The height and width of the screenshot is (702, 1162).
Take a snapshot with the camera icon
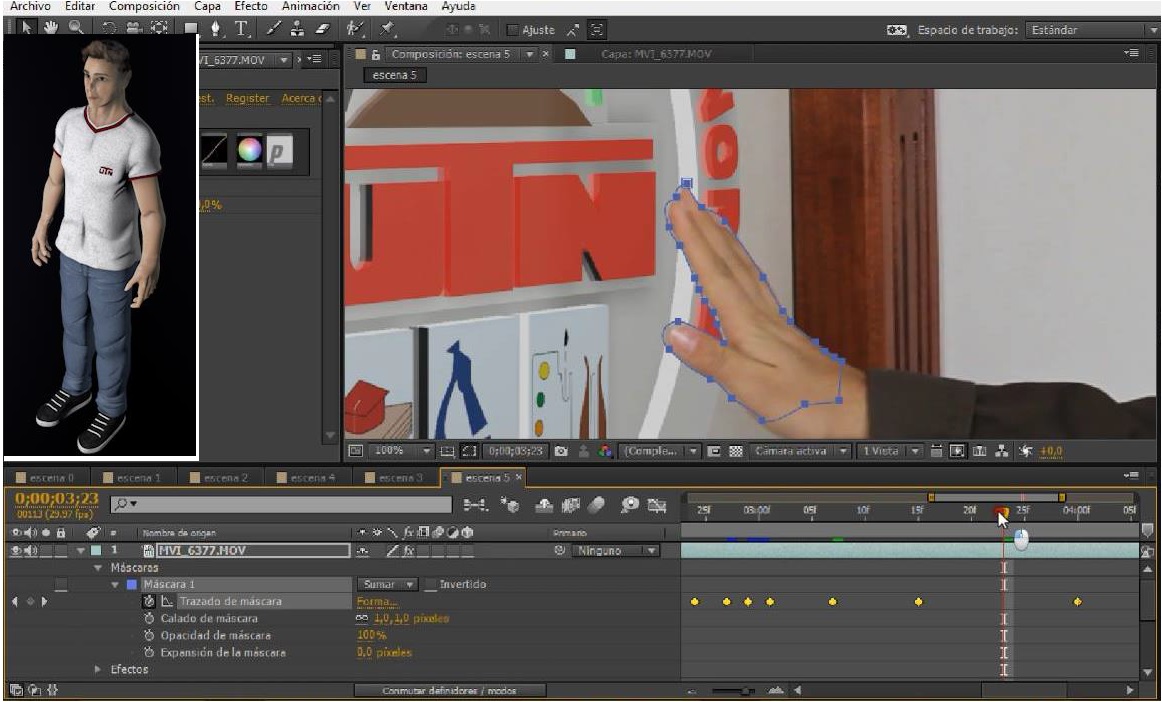[561, 451]
